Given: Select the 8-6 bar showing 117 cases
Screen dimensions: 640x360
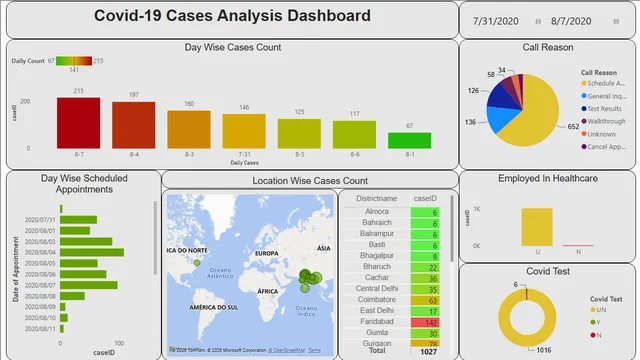Looking at the screenshot, I should coord(354,135).
